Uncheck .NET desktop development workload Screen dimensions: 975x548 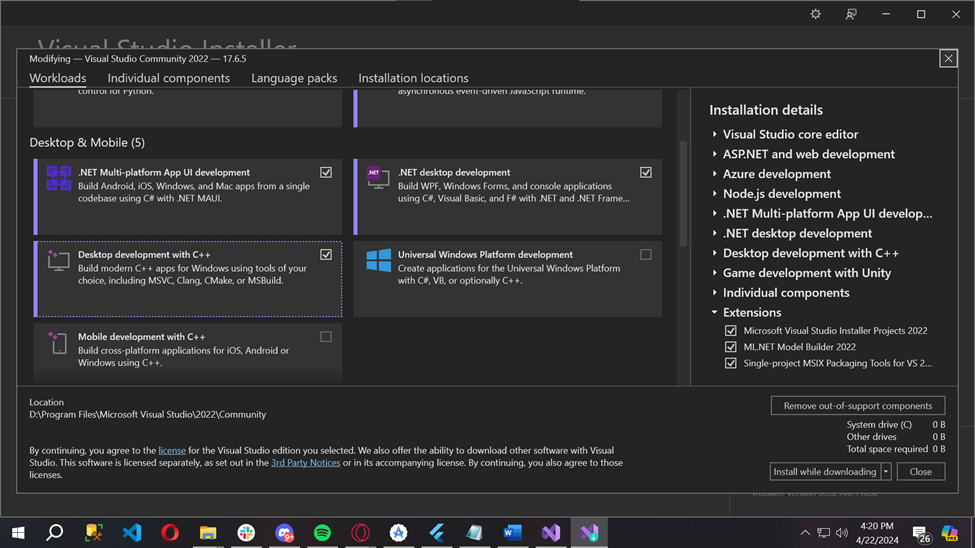646,172
